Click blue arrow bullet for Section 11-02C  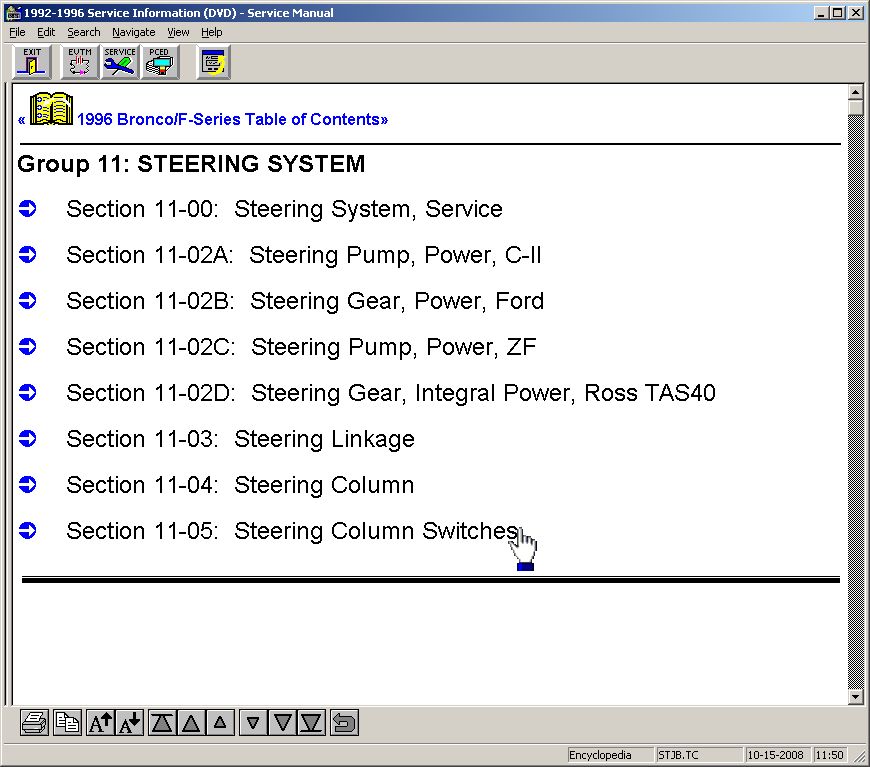pyautogui.click(x=27, y=347)
